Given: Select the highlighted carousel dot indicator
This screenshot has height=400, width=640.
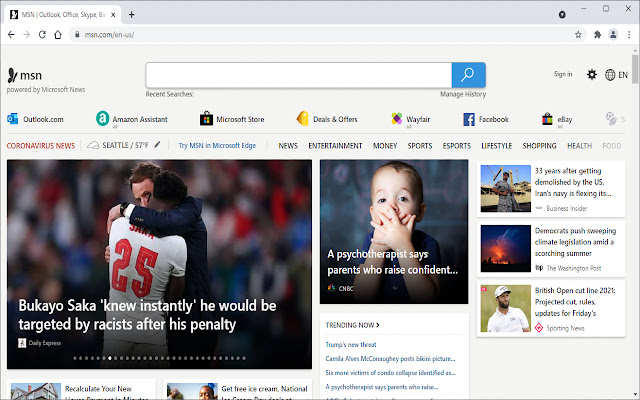Looking at the screenshot, I should pyautogui.click(x=110, y=358).
